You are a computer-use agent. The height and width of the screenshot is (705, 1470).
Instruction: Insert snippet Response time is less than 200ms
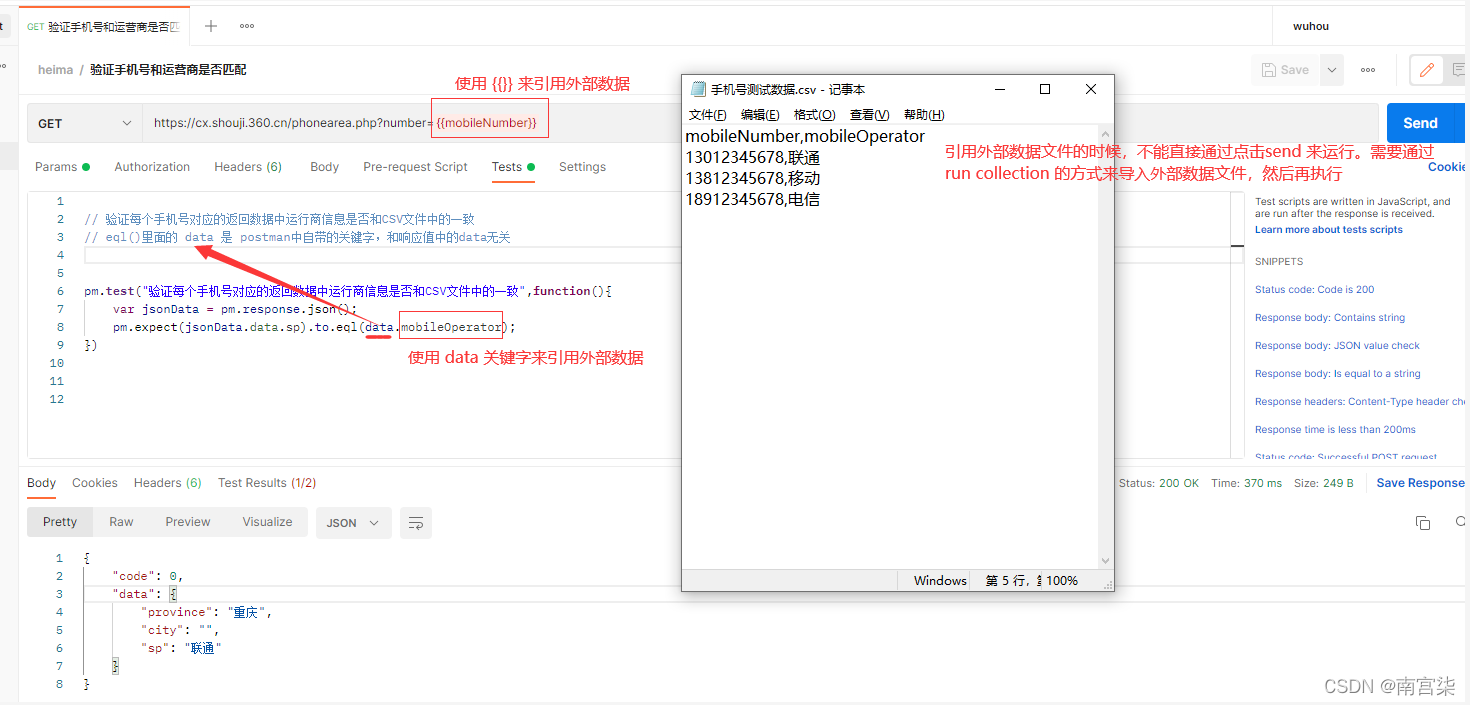[x=1335, y=430]
